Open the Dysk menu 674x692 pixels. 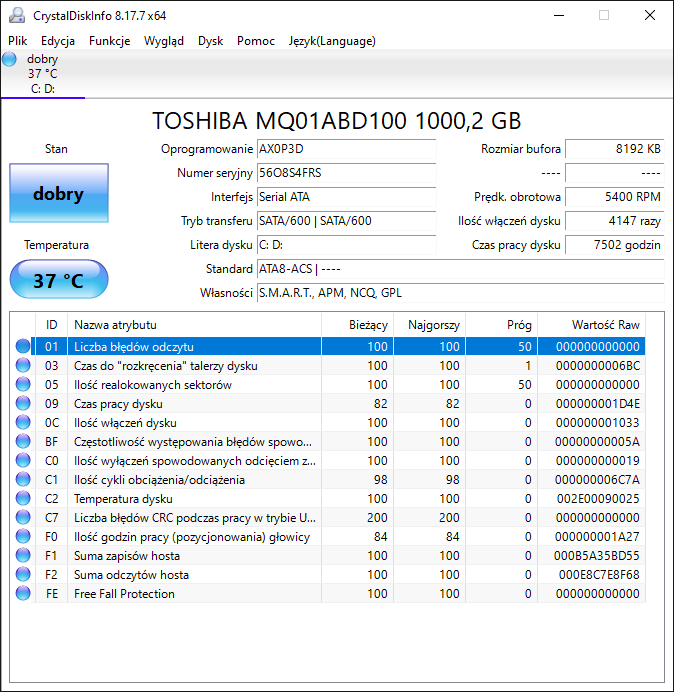click(211, 41)
